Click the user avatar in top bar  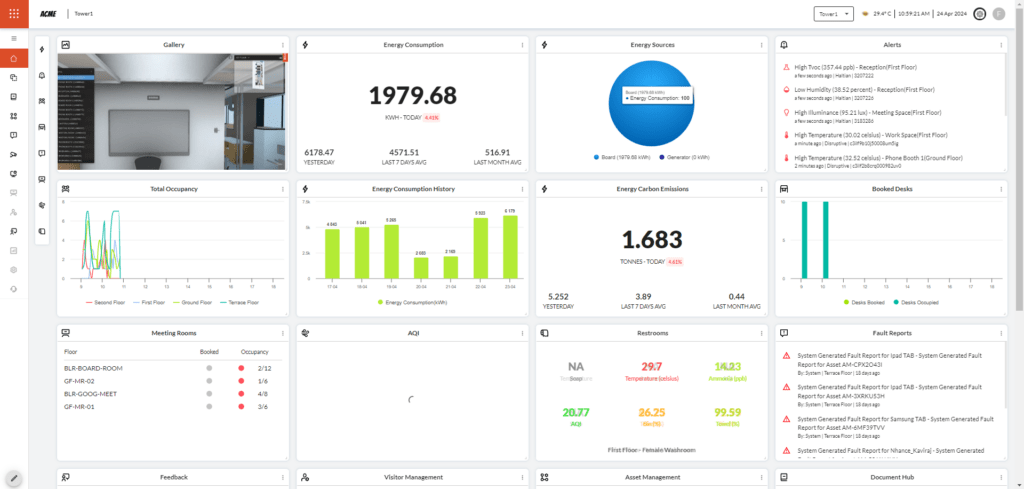[x=998, y=14]
